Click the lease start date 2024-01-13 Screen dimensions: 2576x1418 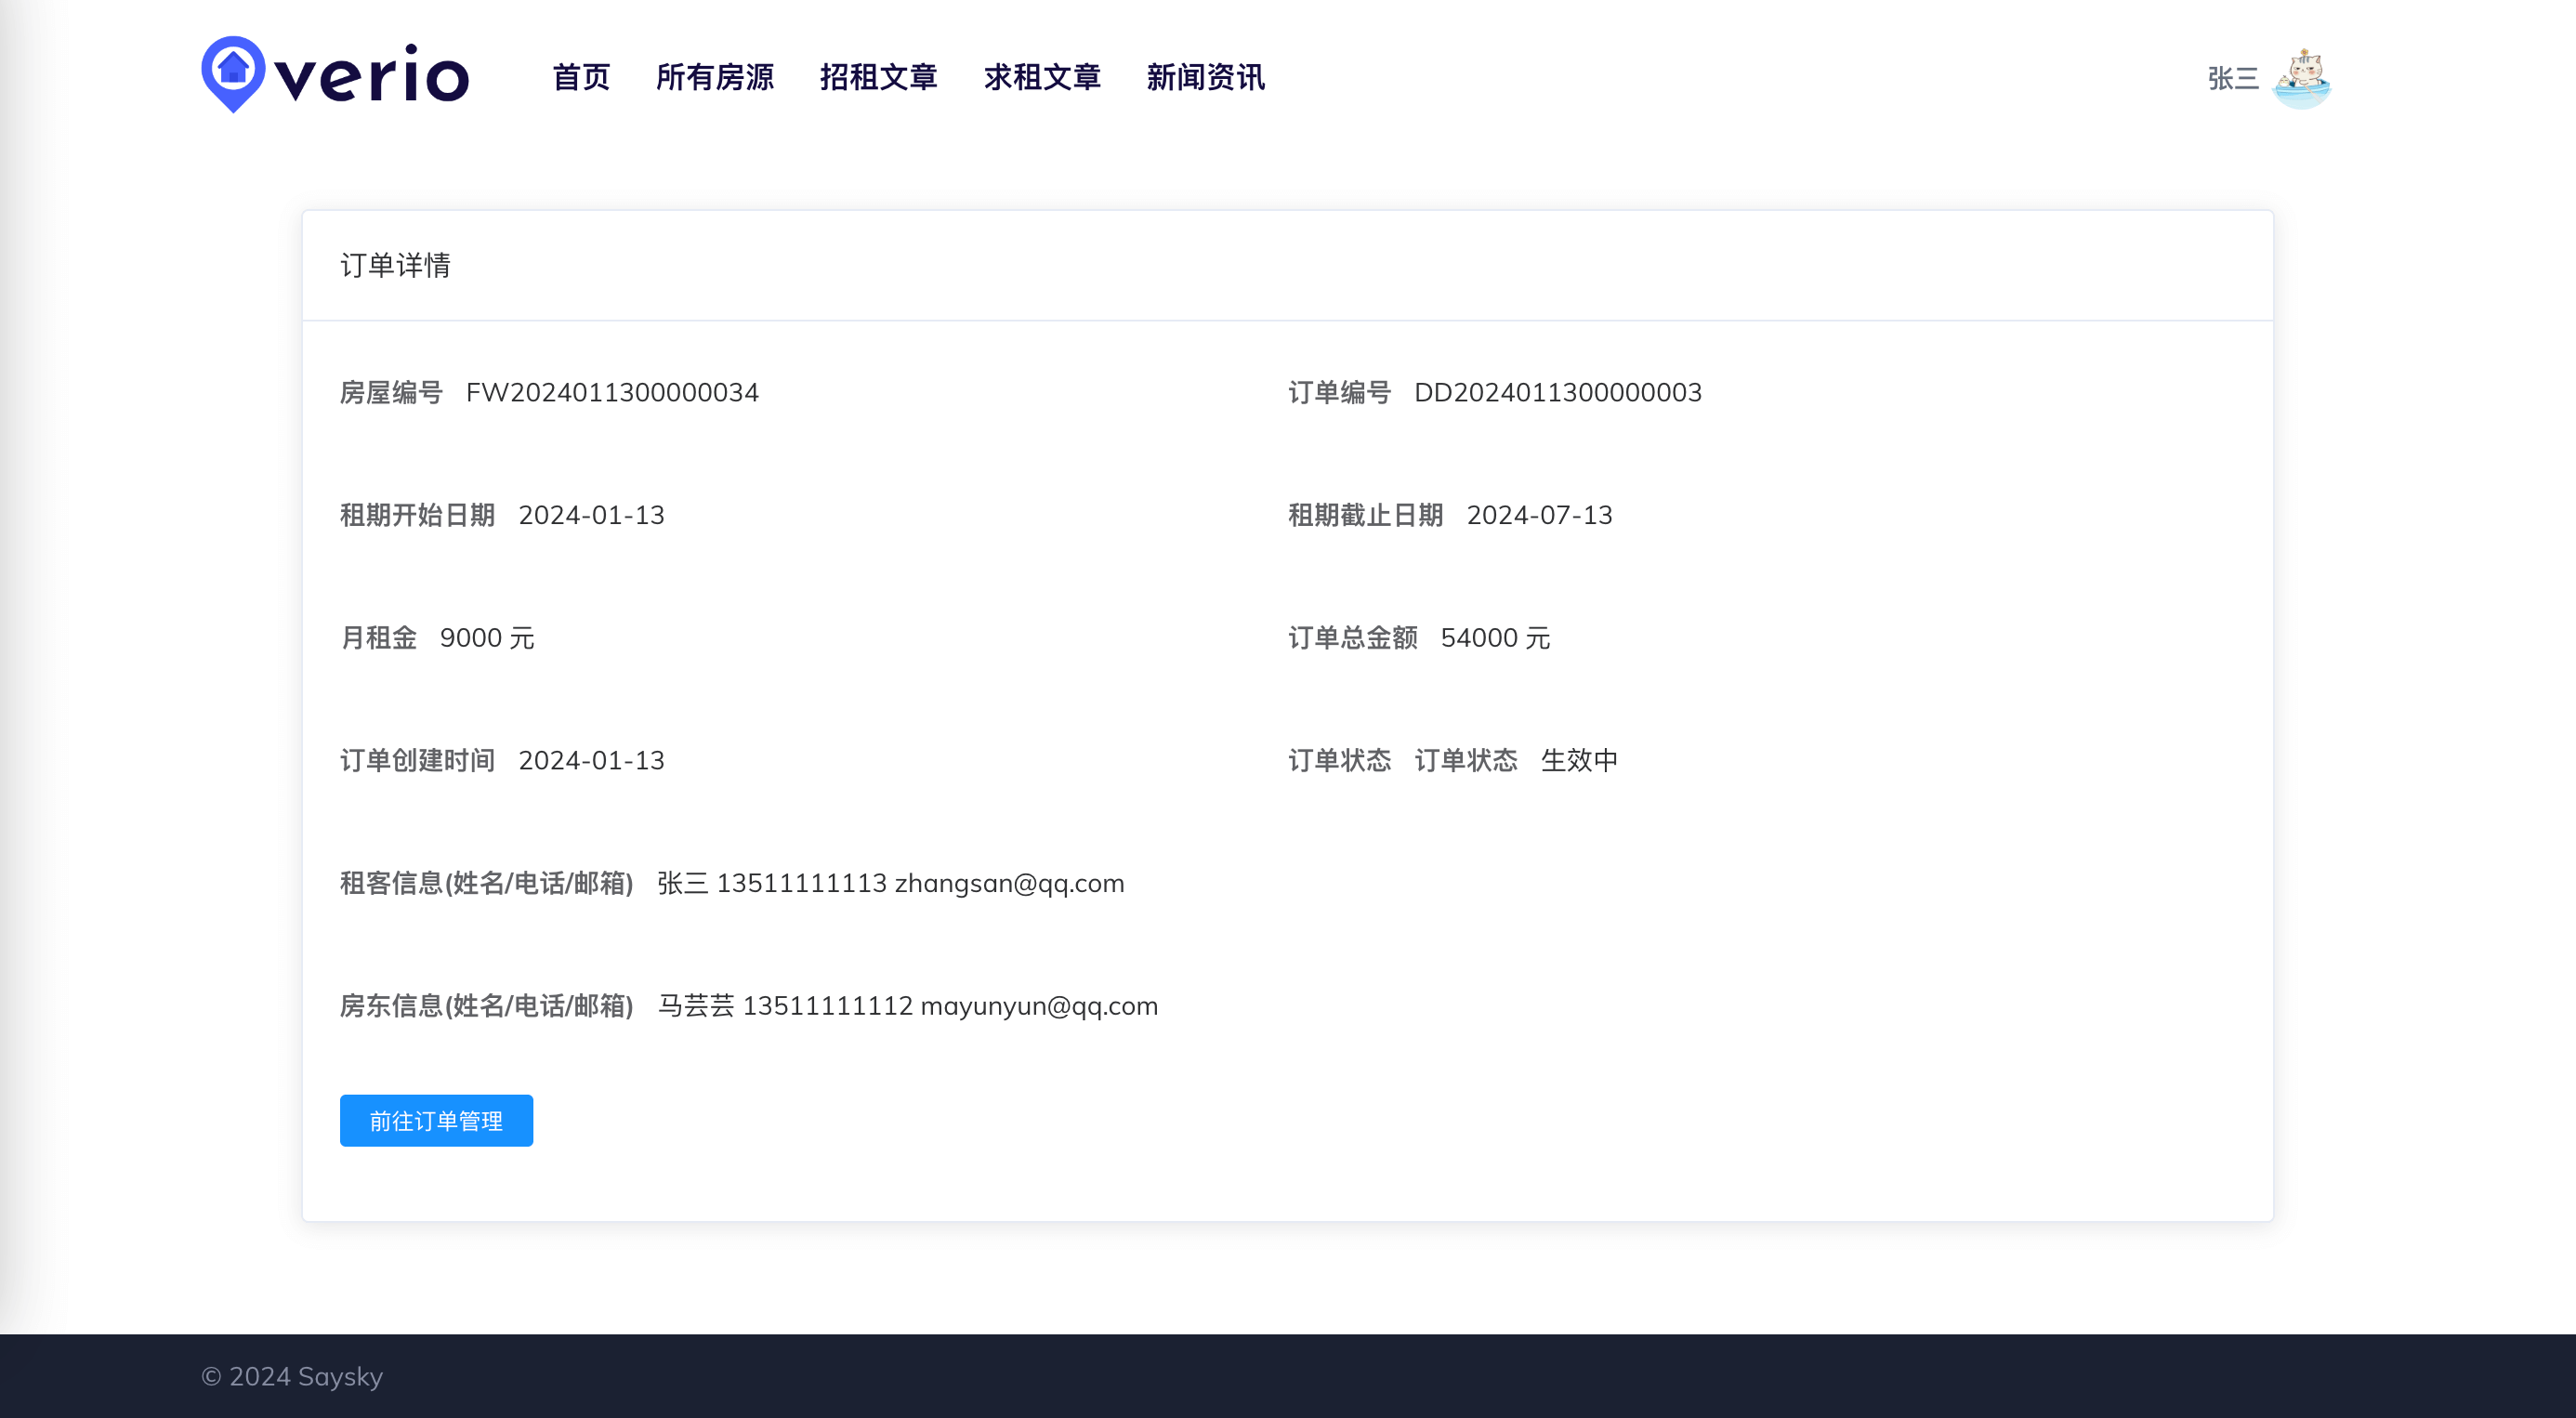[x=591, y=515]
